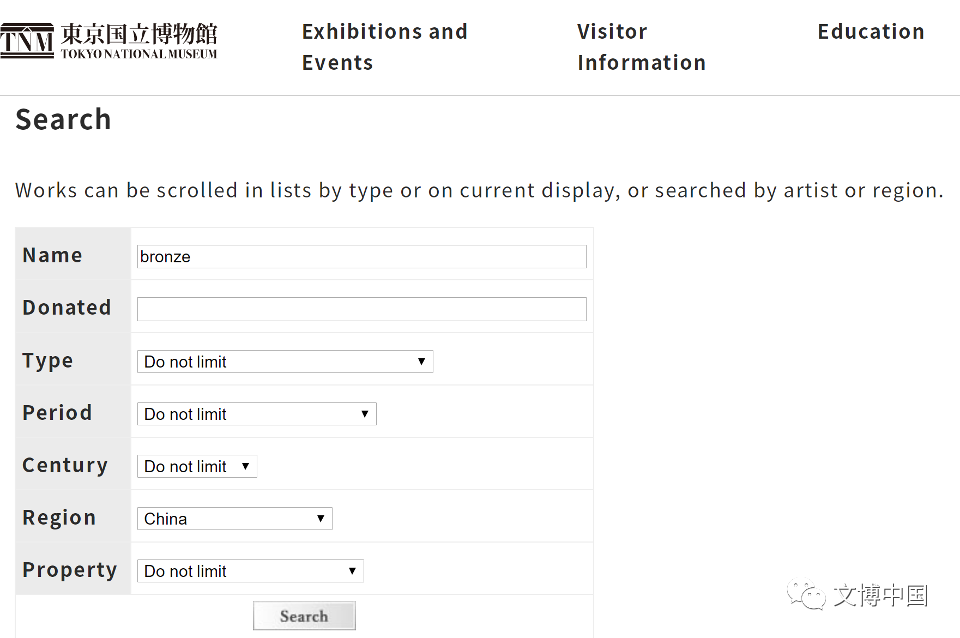Viewport: 960px width, 638px height.
Task: Click the Century dropdown arrow
Action: (x=246, y=467)
